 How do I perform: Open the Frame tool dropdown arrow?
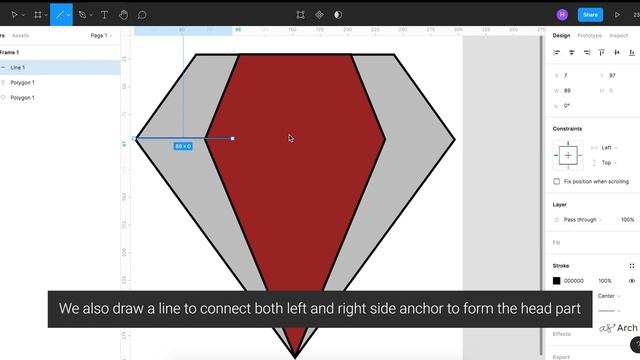click(46, 15)
